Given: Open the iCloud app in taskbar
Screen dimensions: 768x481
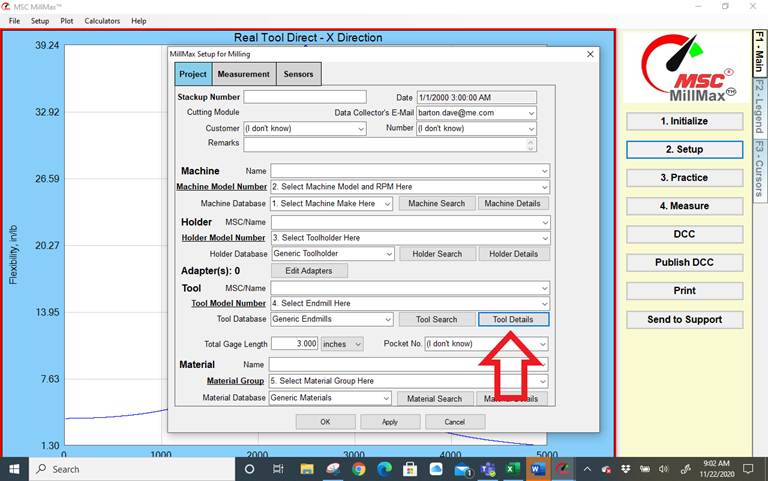Looking at the screenshot, I should [435, 469].
